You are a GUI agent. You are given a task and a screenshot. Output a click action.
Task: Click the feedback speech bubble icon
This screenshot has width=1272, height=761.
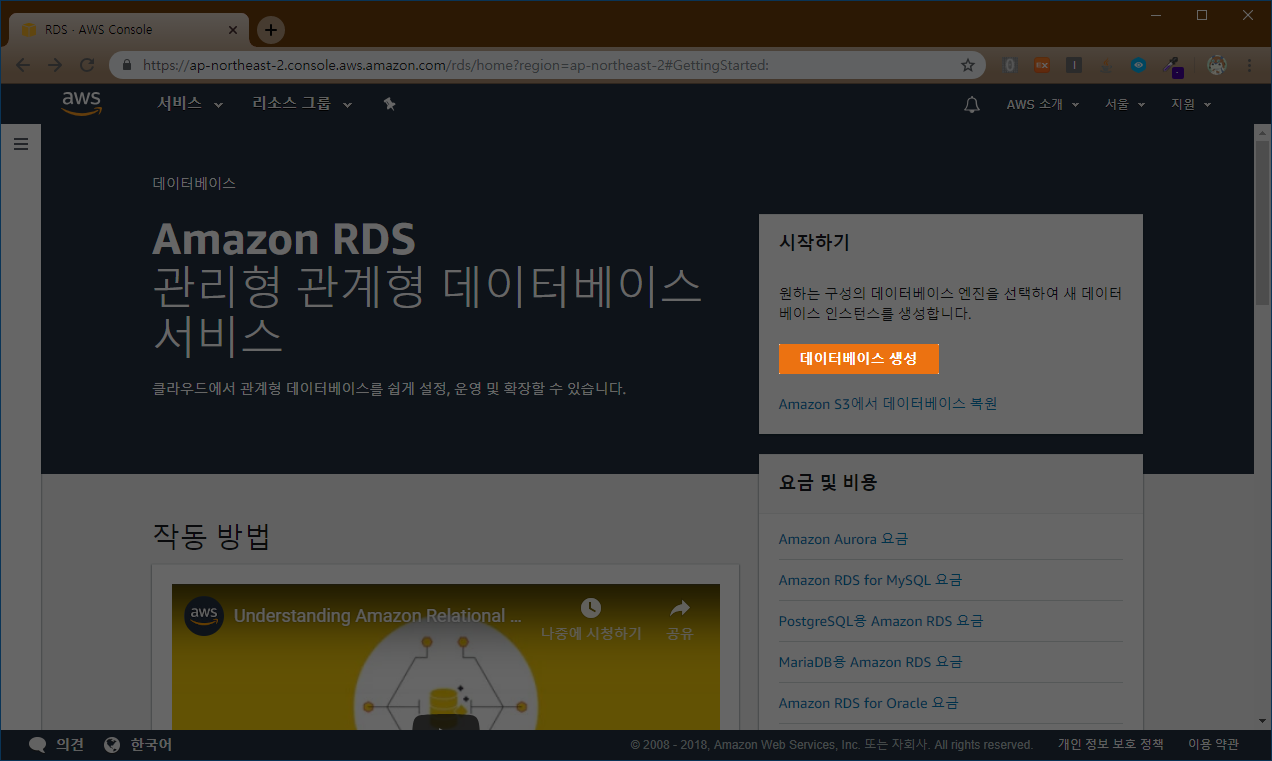coord(38,745)
